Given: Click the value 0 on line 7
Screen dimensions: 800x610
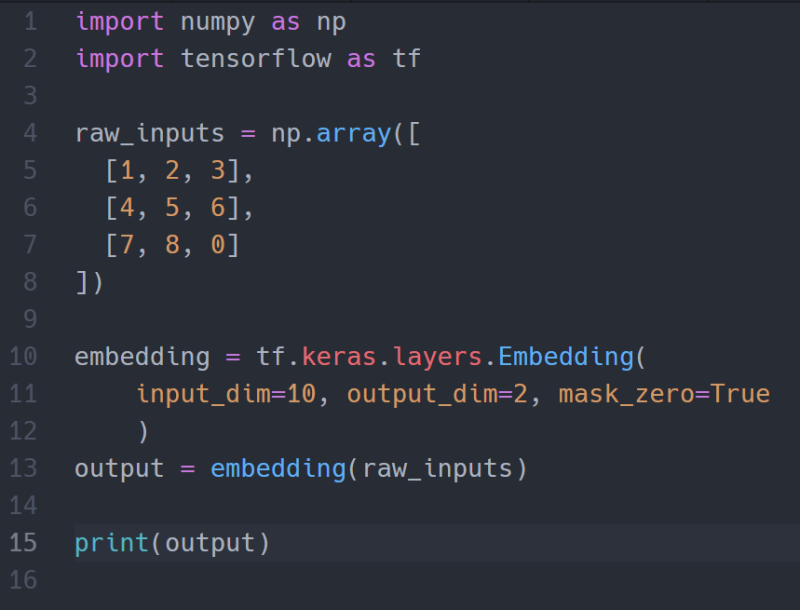Looking at the screenshot, I should tap(219, 244).
